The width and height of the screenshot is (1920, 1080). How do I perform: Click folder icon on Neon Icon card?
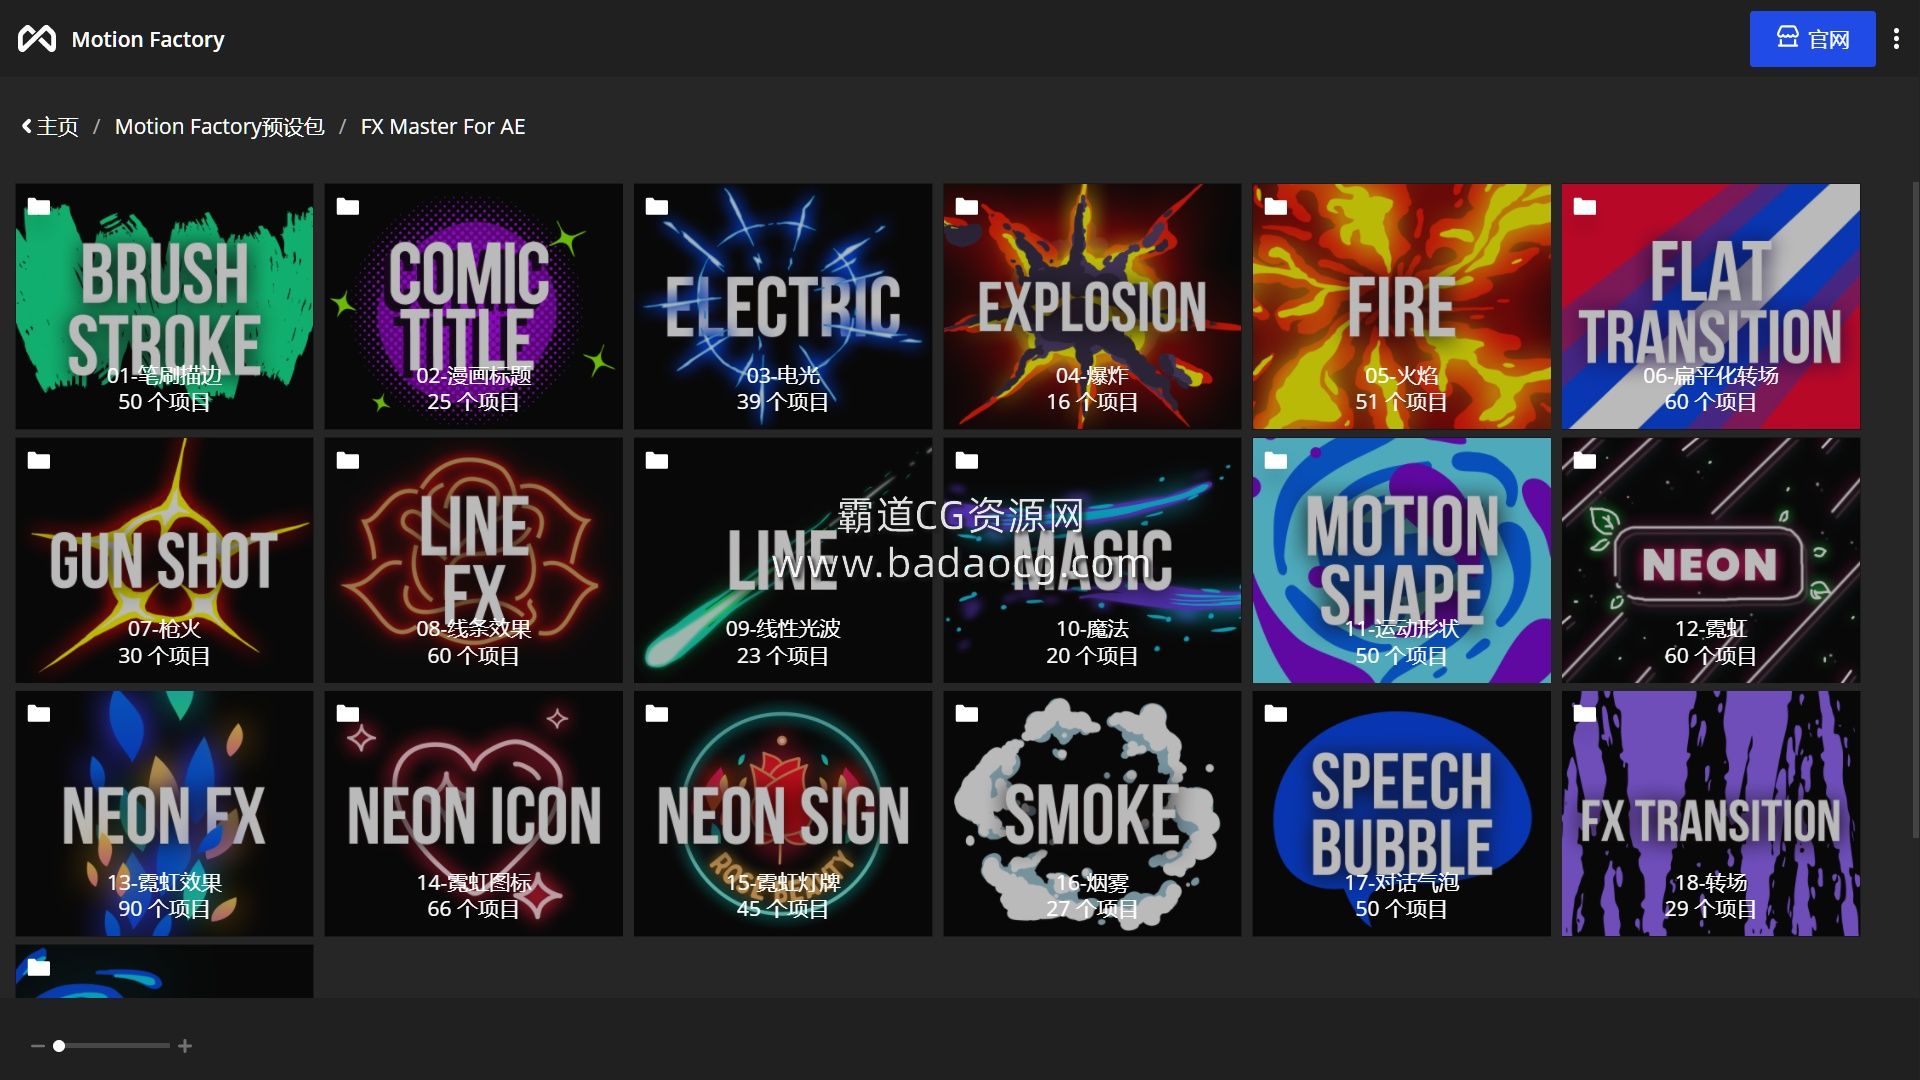[x=348, y=714]
